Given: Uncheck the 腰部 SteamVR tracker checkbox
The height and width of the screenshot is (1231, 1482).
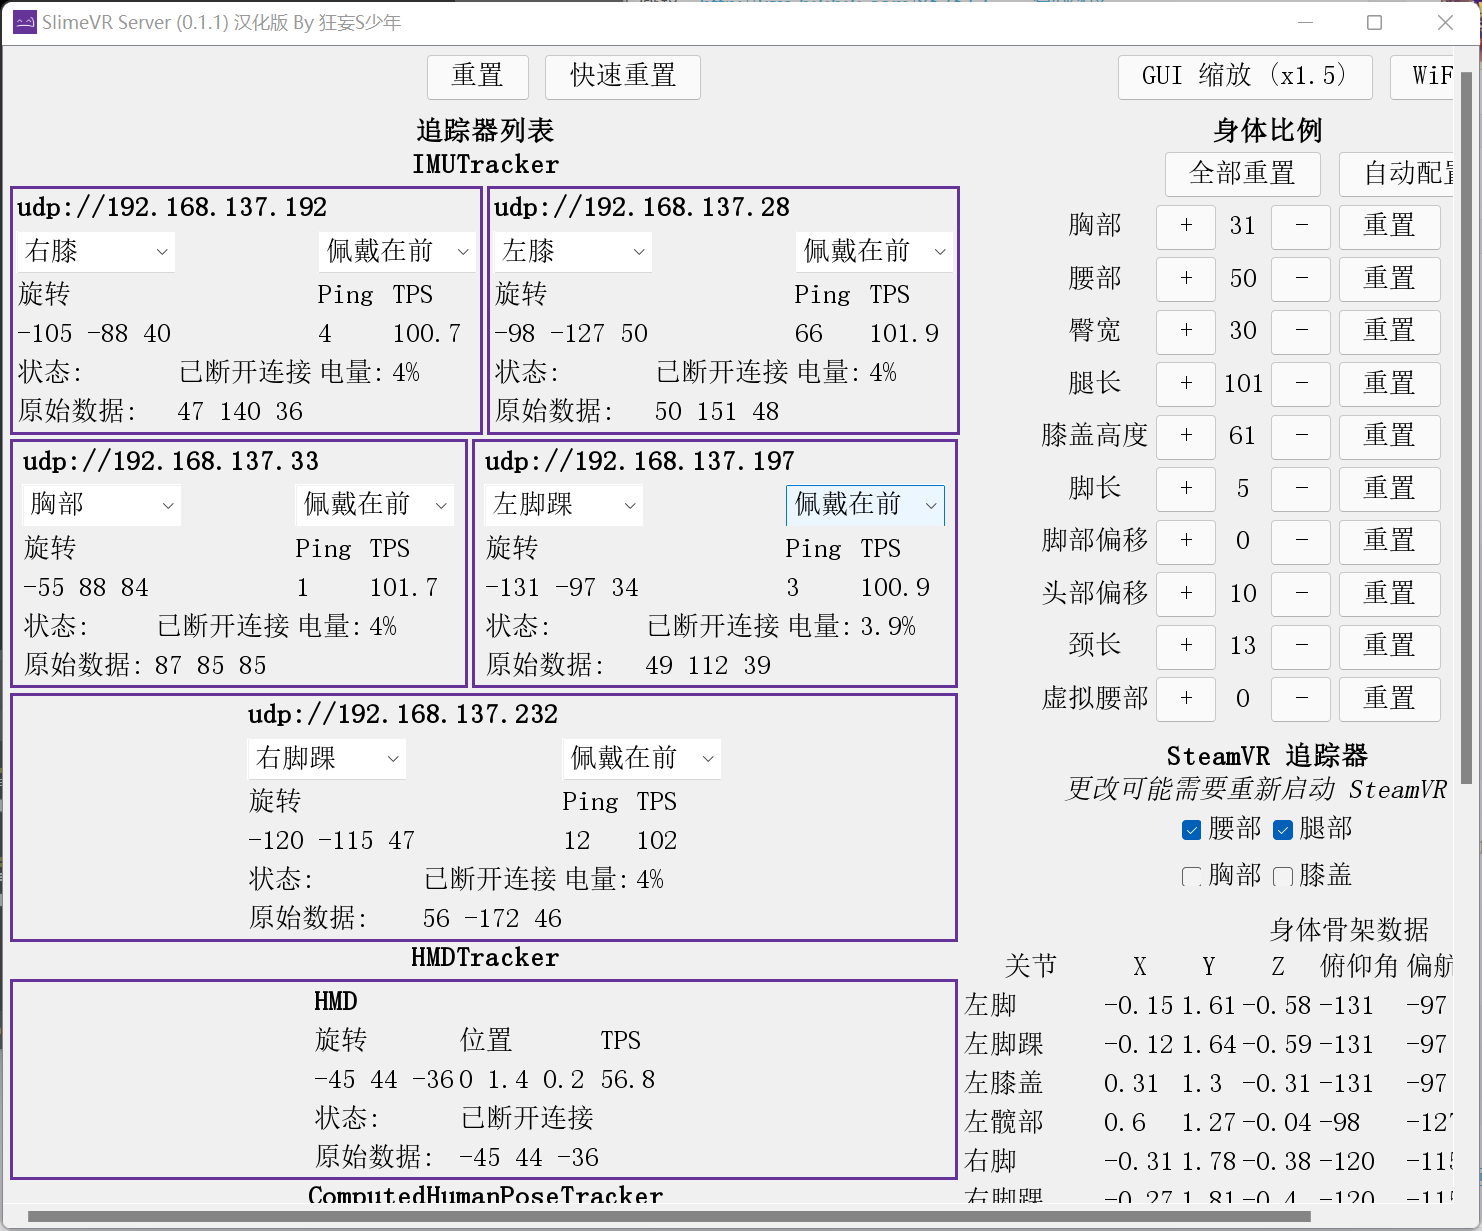Looking at the screenshot, I should pos(1191,830).
